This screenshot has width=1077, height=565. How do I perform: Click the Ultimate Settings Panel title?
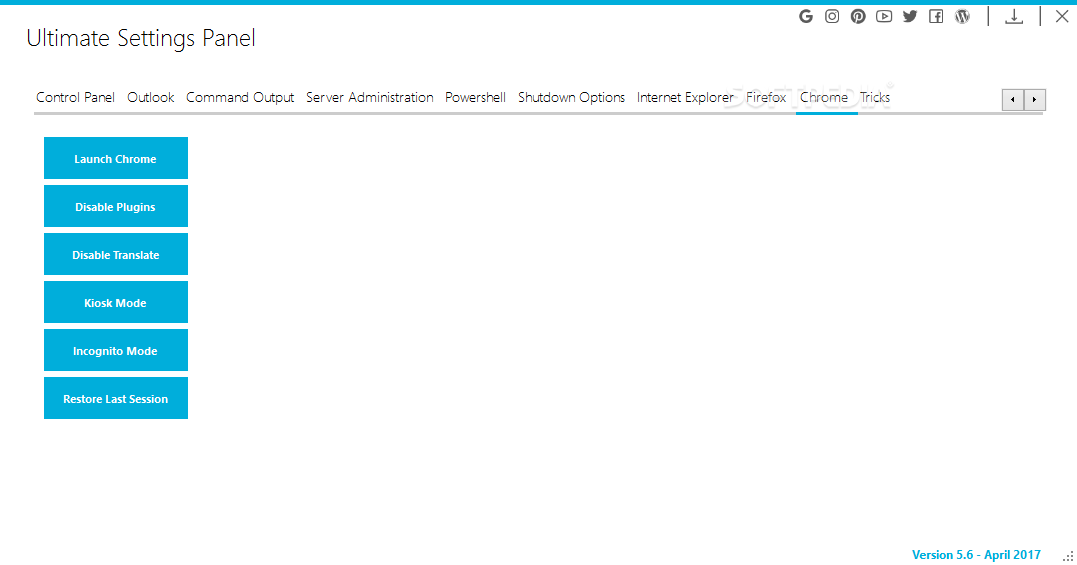click(x=141, y=38)
